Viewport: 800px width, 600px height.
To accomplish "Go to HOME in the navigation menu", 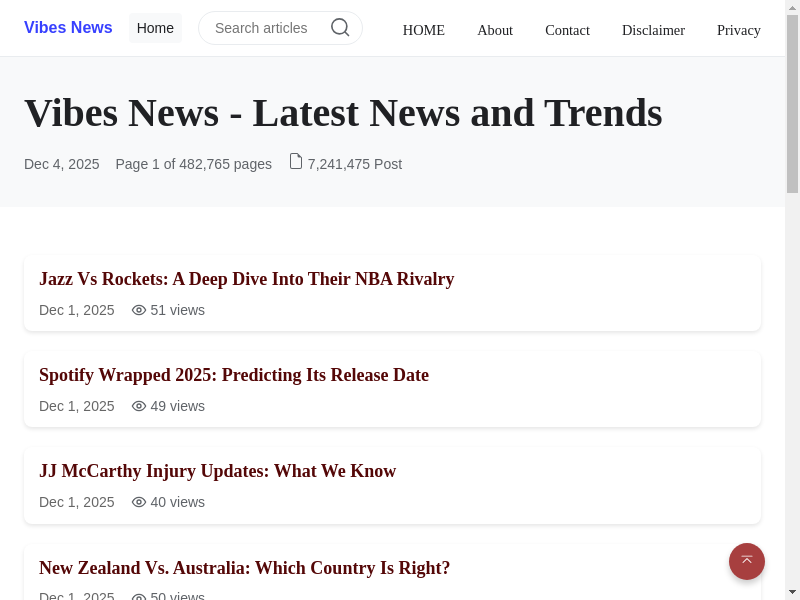I will coord(423,30).
